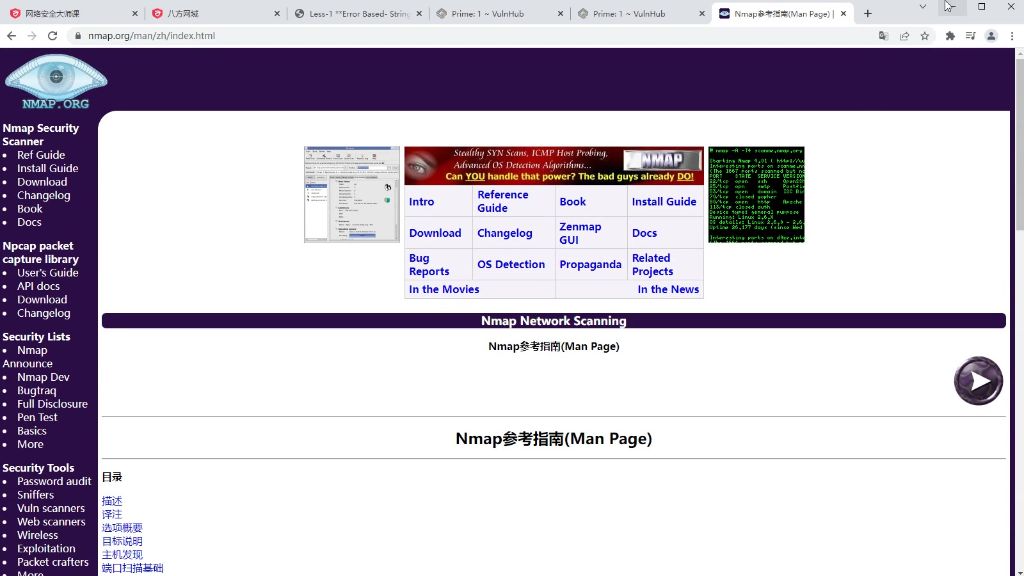Click the Nmap Network Scanning header bar
This screenshot has height=576, width=1024.
click(554, 321)
